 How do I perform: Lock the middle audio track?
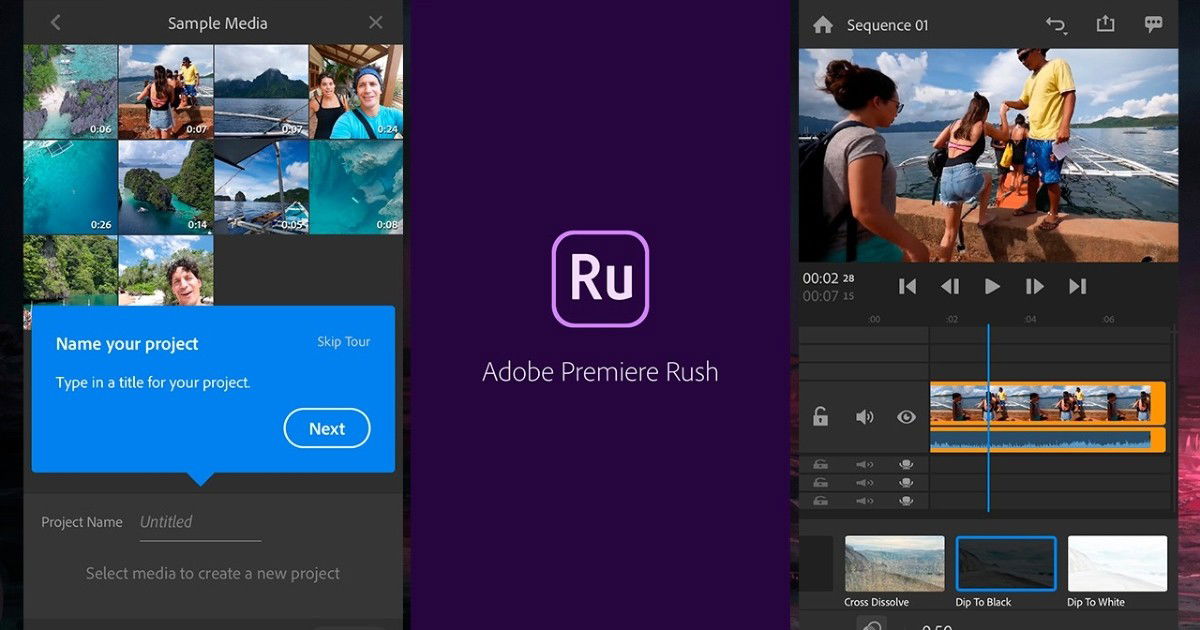pos(820,482)
